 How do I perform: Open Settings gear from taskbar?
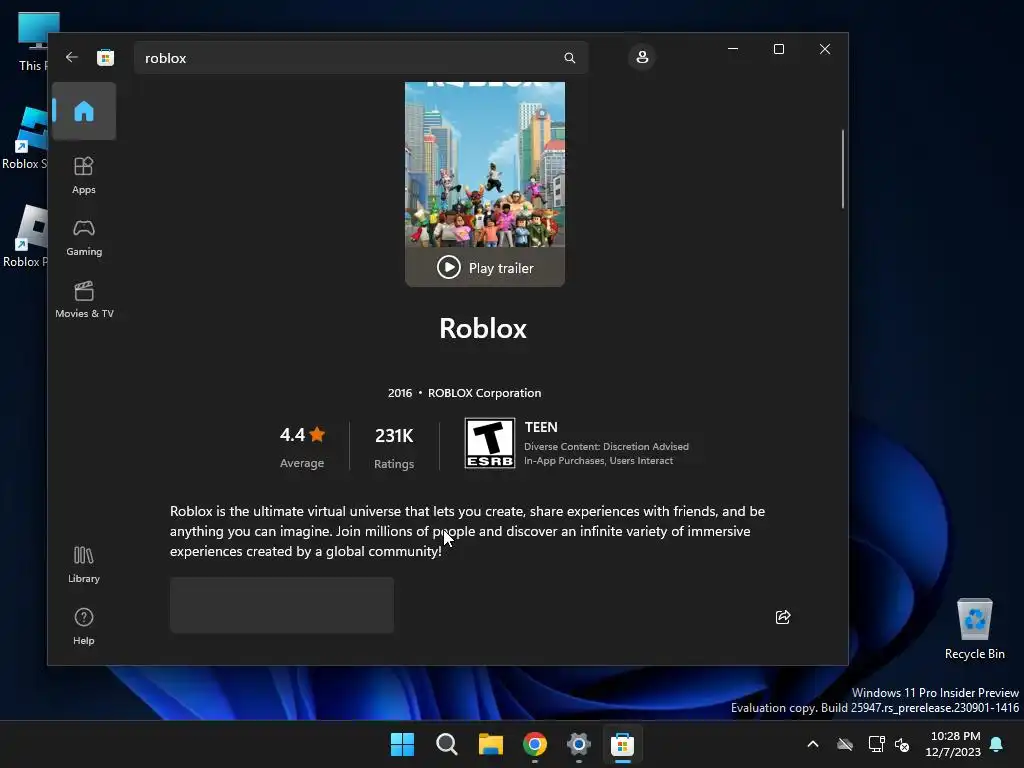[x=579, y=744]
